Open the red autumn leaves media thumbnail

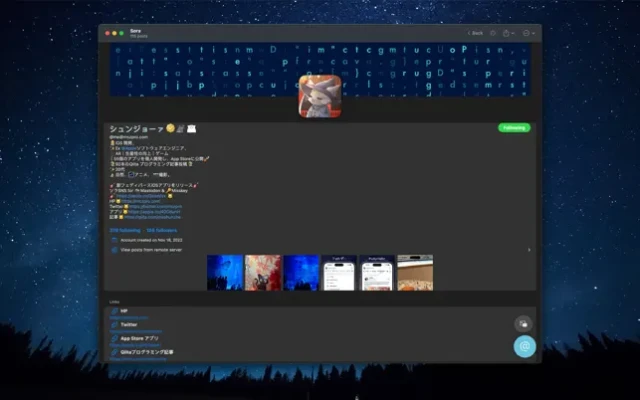[263, 273]
